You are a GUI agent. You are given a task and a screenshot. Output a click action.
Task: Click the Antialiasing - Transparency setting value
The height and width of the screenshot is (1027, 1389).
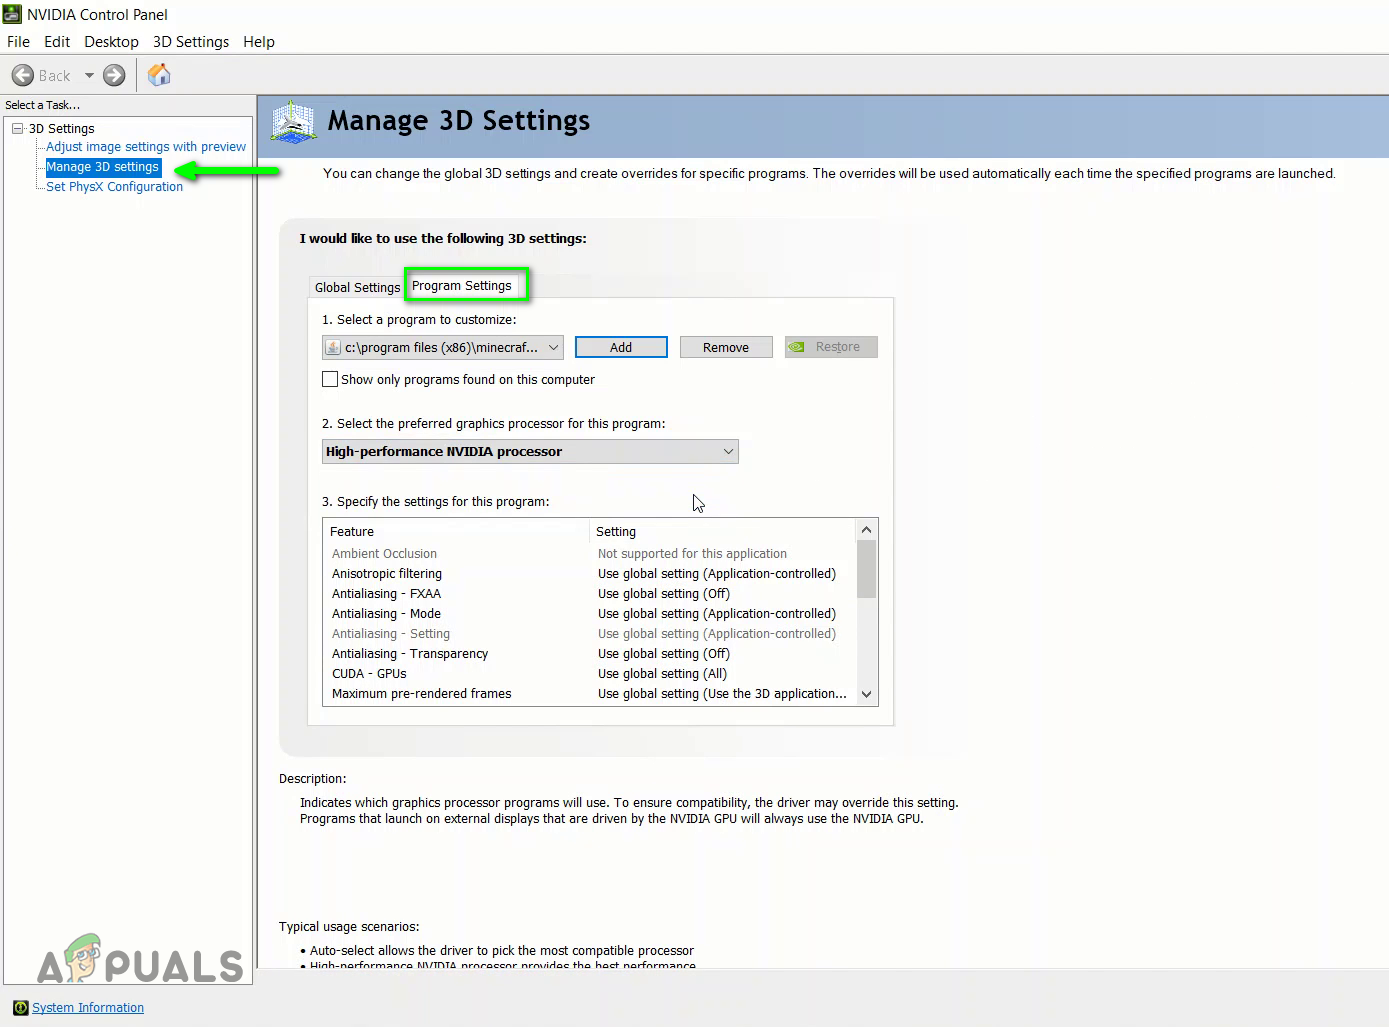click(664, 653)
